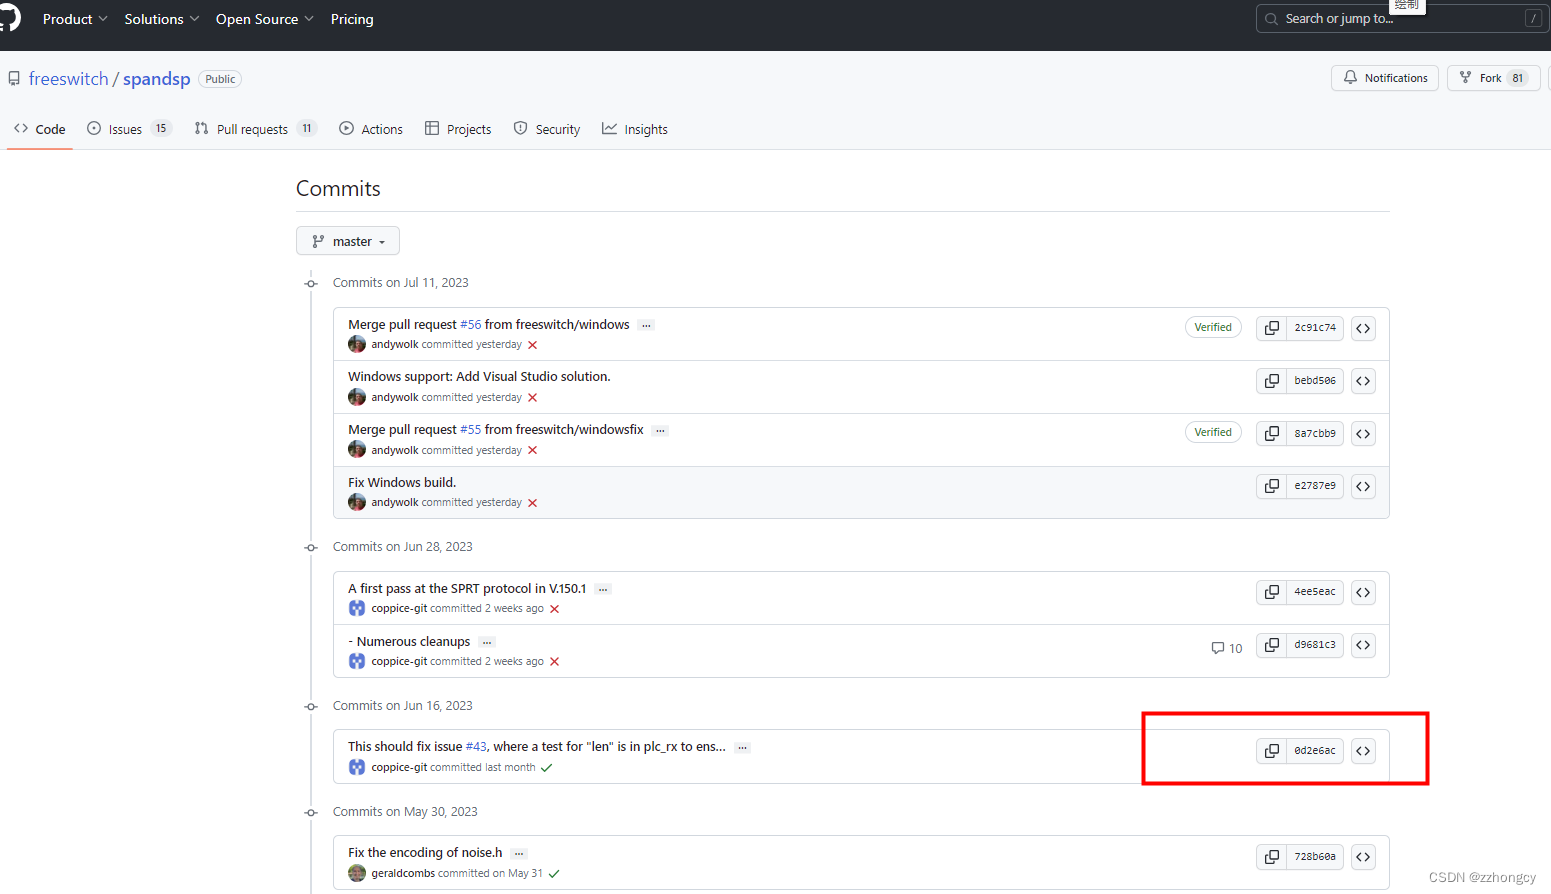Open pull request #55 link
The height and width of the screenshot is (894, 1551).
click(x=471, y=430)
